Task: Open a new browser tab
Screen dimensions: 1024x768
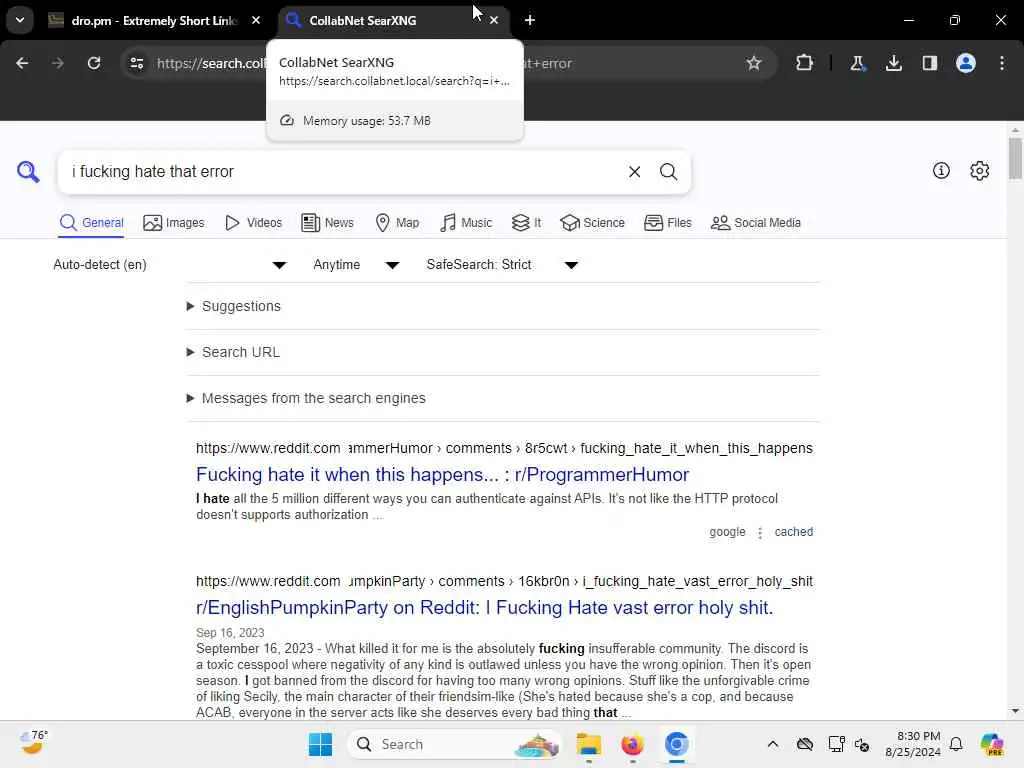Action: pyautogui.click(x=530, y=20)
